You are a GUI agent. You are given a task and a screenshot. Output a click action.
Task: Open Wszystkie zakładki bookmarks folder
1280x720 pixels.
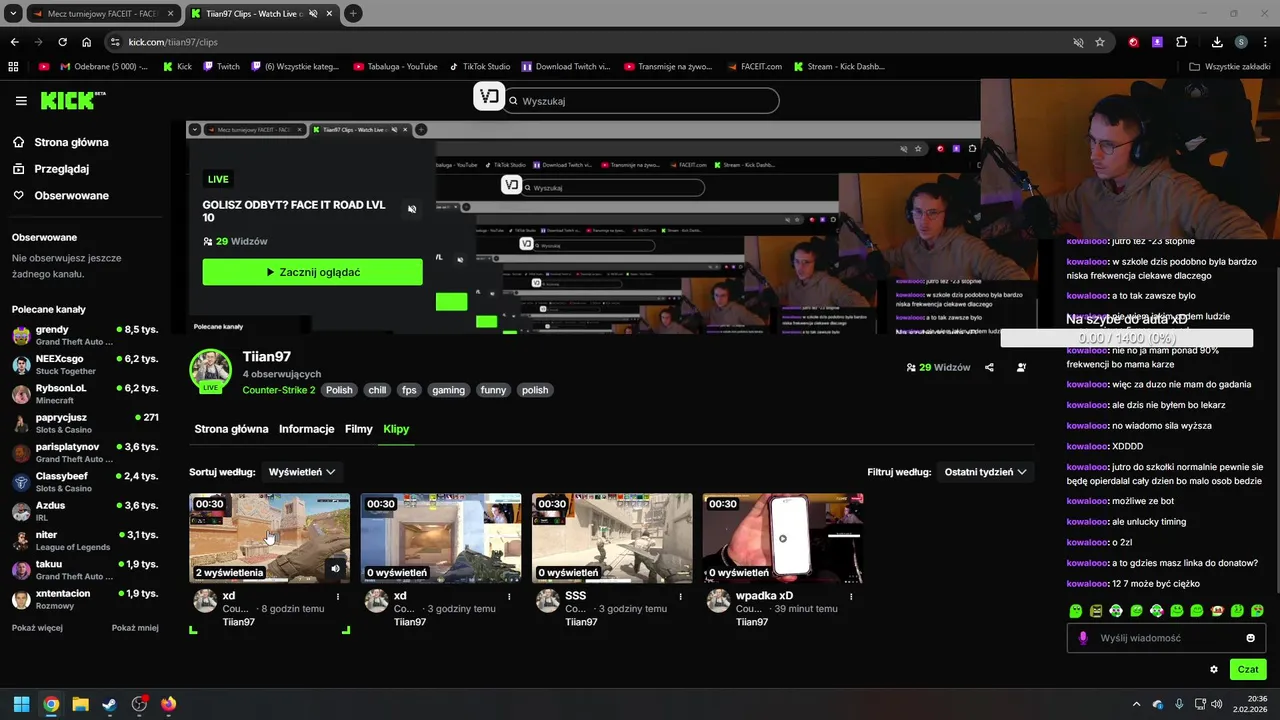[x=1230, y=67]
